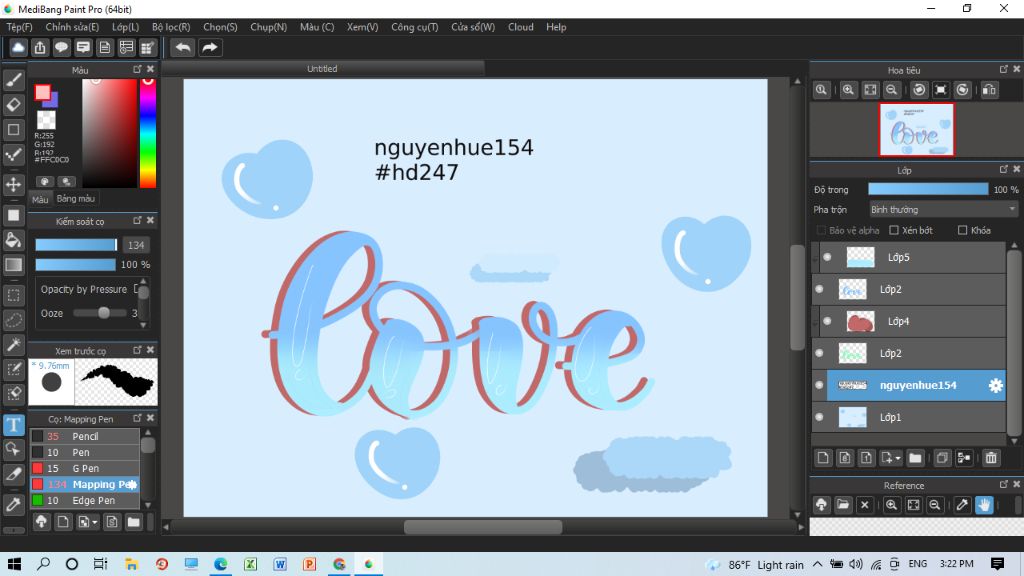
Task: Activate hand tool in Reference panel
Action: [x=984, y=505]
